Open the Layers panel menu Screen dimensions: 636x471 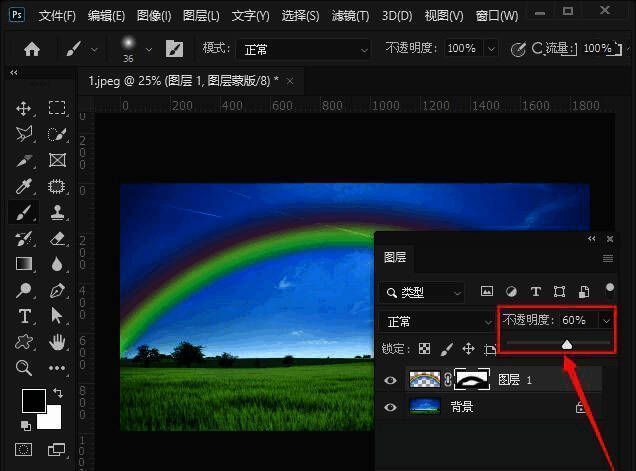click(x=608, y=258)
